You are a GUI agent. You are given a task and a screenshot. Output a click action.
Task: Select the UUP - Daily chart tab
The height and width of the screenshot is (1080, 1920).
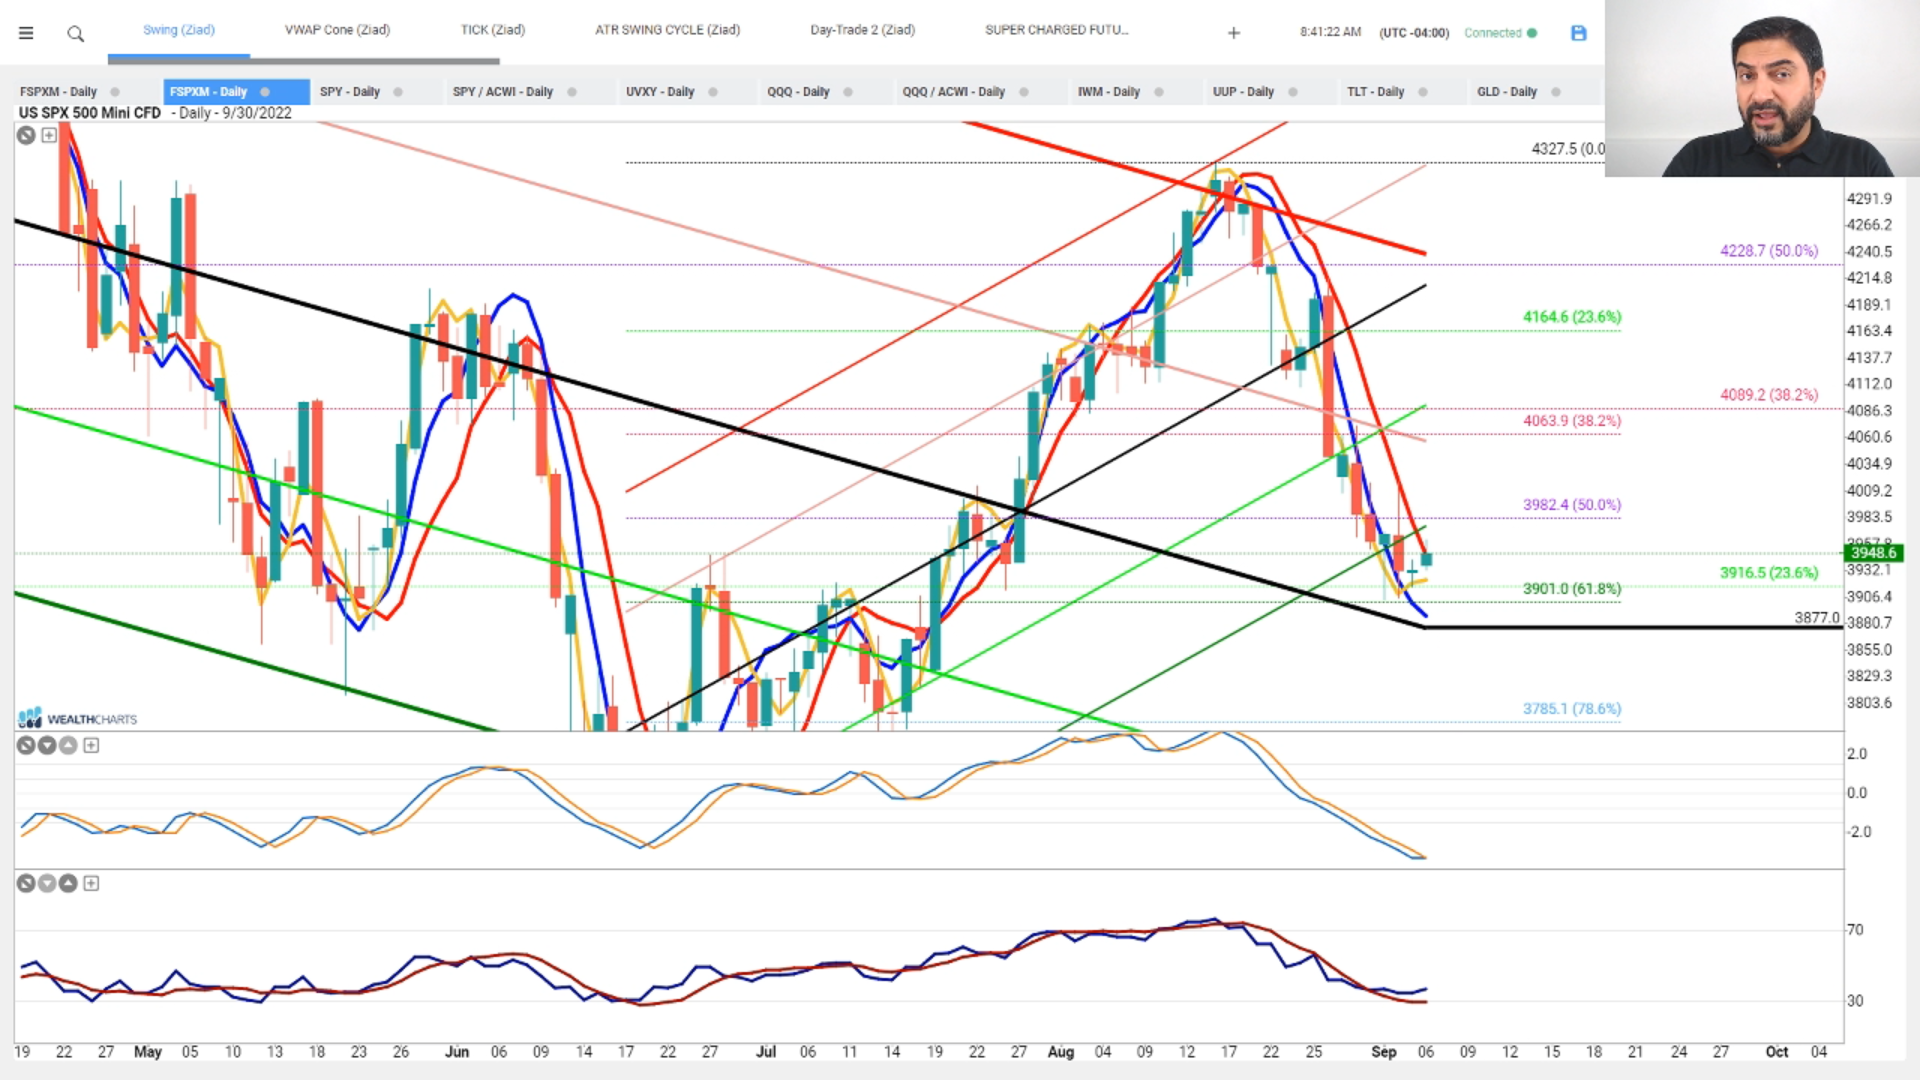[1243, 92]
